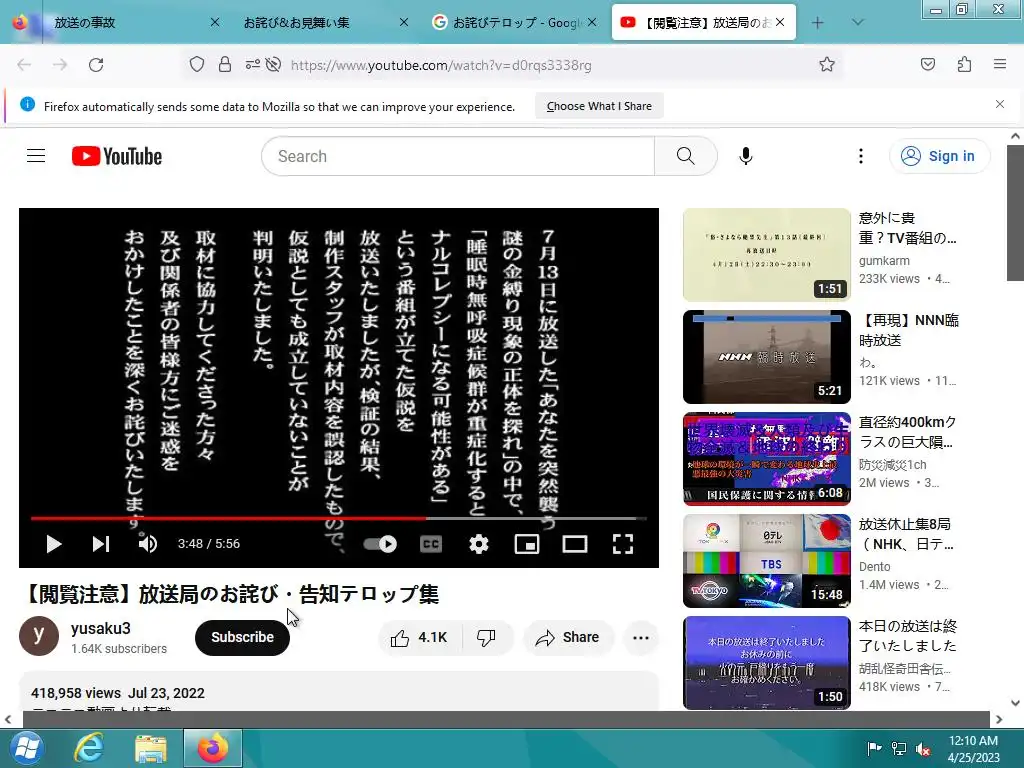This screenshot has height=768, width=1024.
Task: Seek on the red video progress bar
Action: click(x=338, y=519)
